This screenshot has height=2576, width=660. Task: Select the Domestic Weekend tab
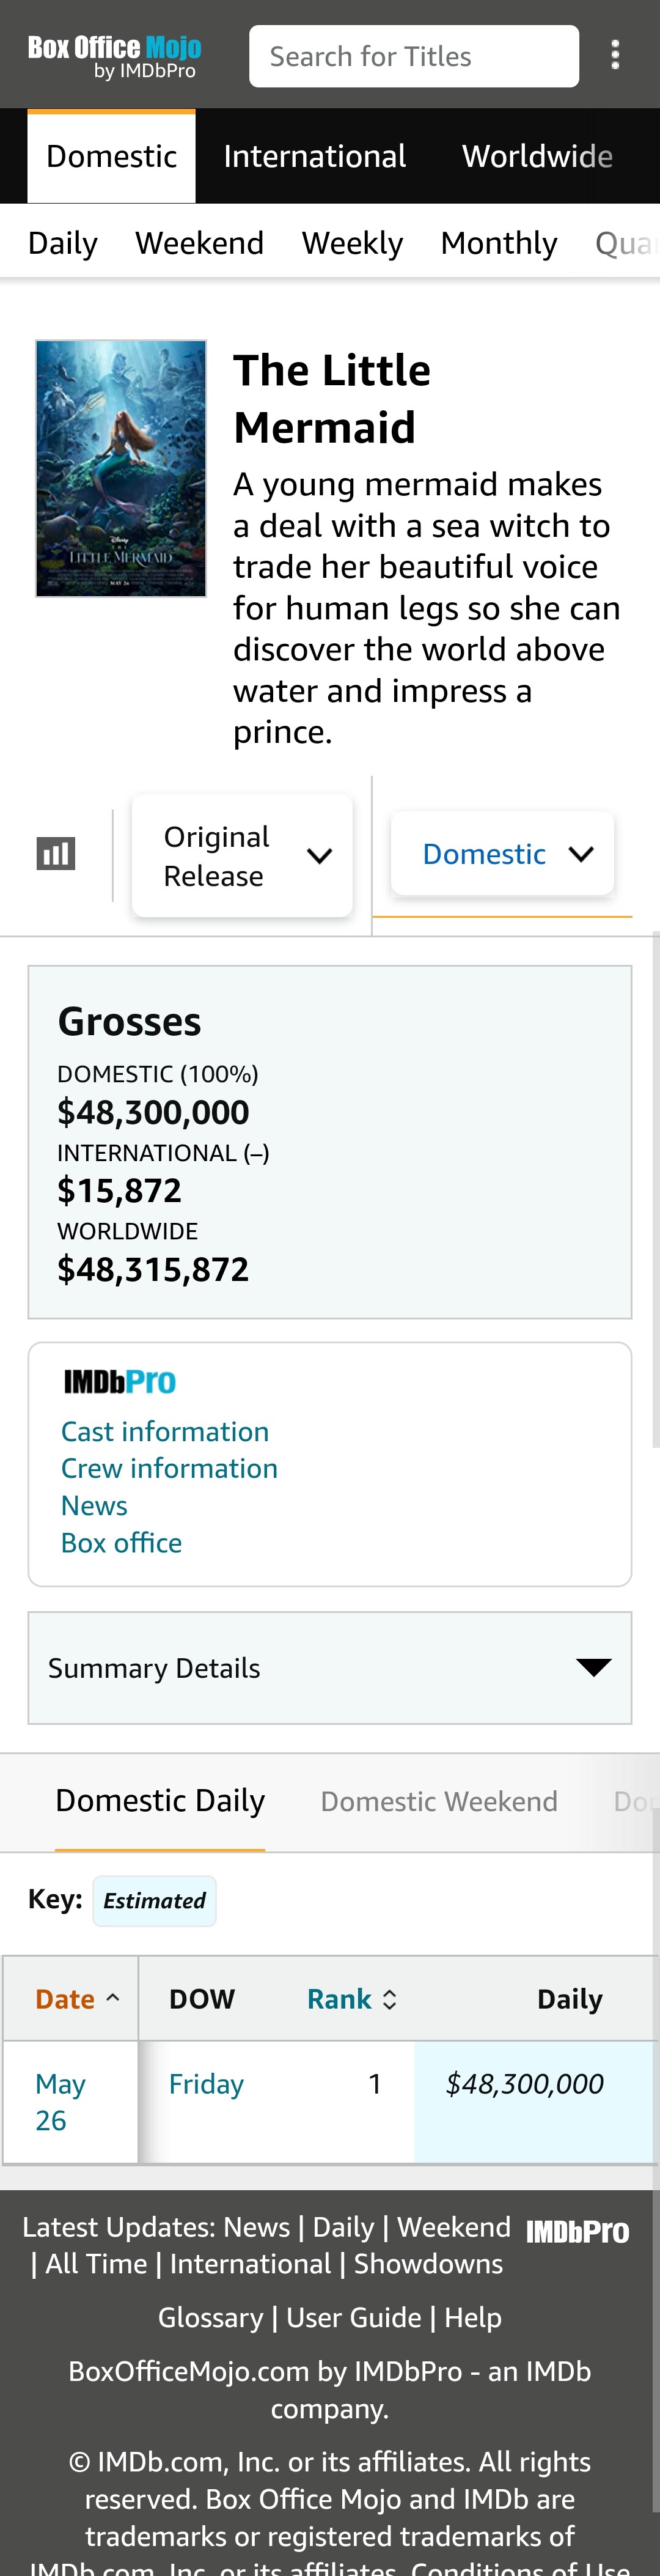point(438,1801)
